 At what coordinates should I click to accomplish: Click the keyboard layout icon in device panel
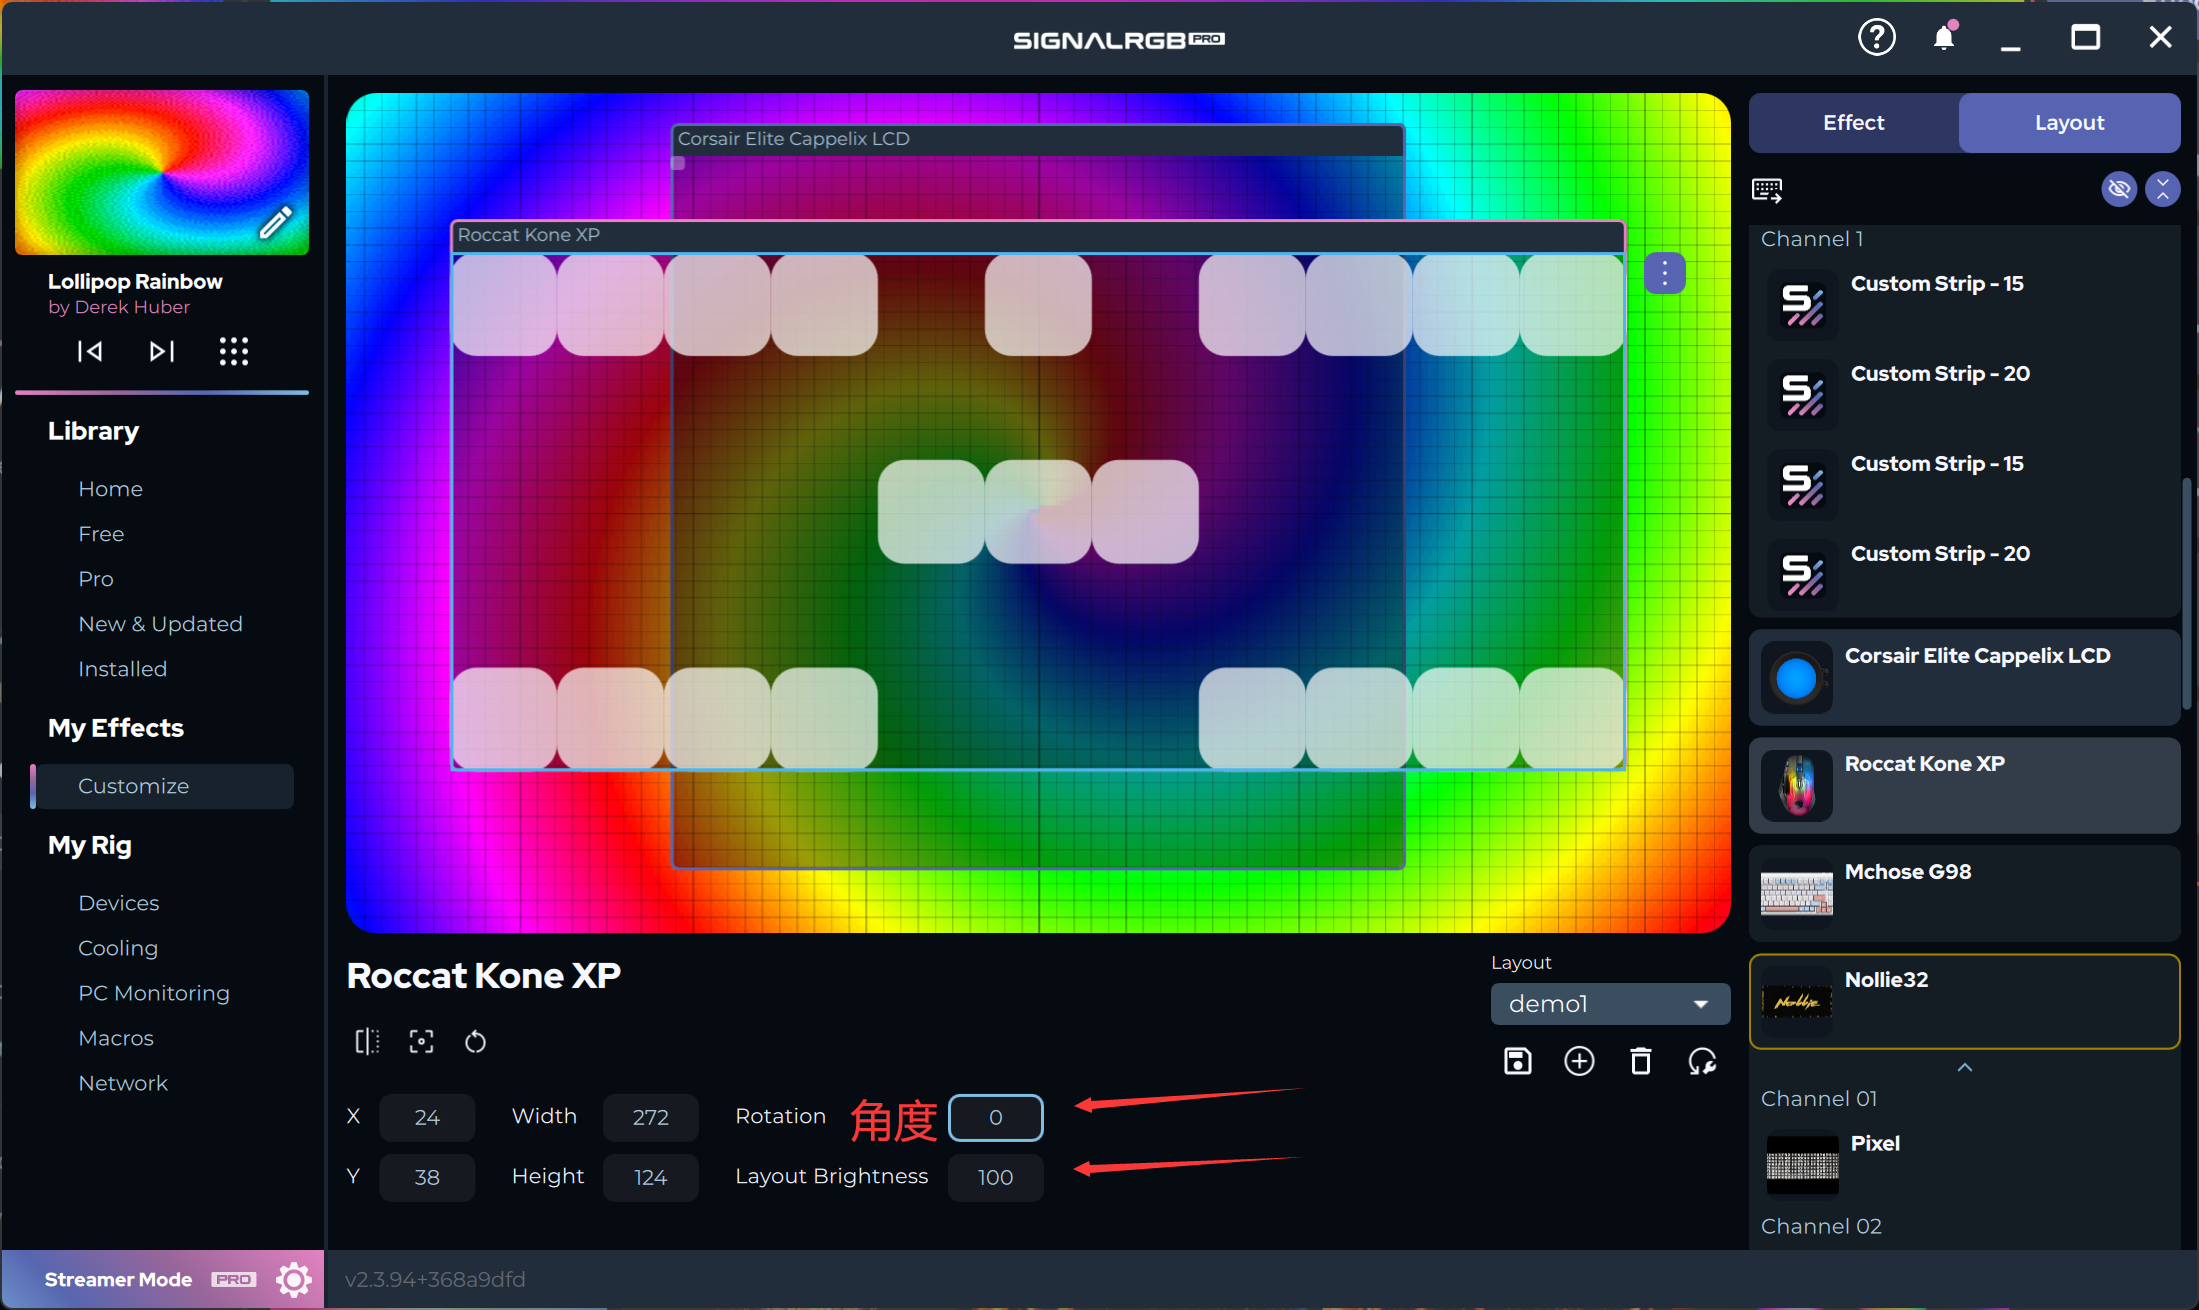tap(1767, 189)
